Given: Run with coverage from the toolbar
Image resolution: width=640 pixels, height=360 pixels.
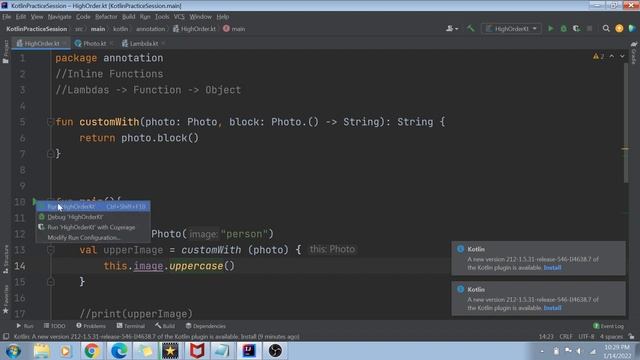Looking at the screenshot, I should pyautogui.click(x=576, y=29).
